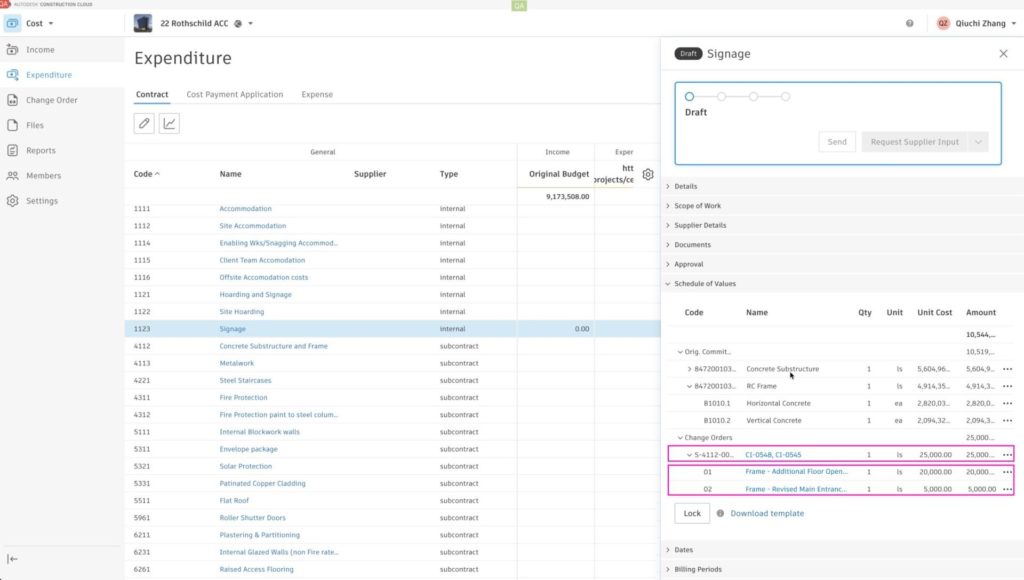Collapse the Orig. Commit. group

680,352
